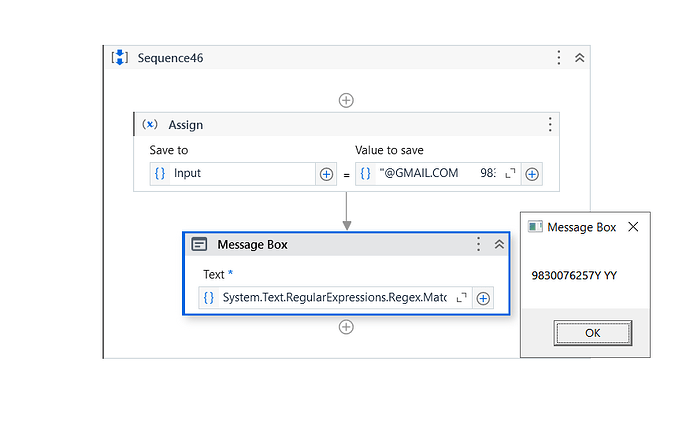Add an activity below the Message Box block
Screen dimensions: 690x443
point(346,327)
